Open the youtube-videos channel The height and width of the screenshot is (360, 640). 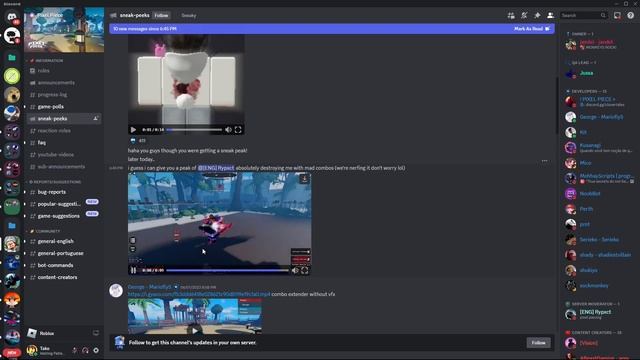pyautogui.click(x=64, y=155)
